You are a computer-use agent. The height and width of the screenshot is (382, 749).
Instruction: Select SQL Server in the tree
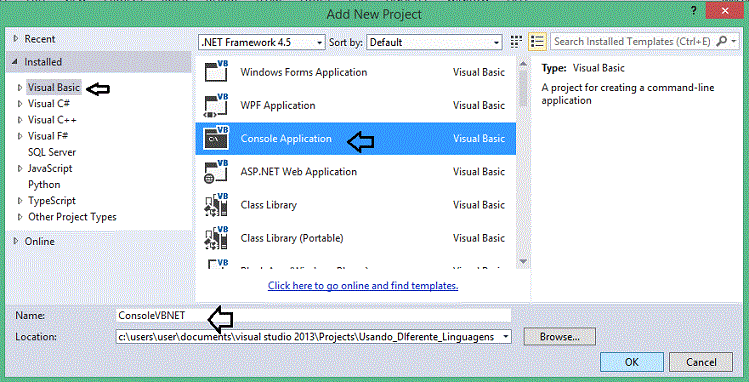click(52, 152)
